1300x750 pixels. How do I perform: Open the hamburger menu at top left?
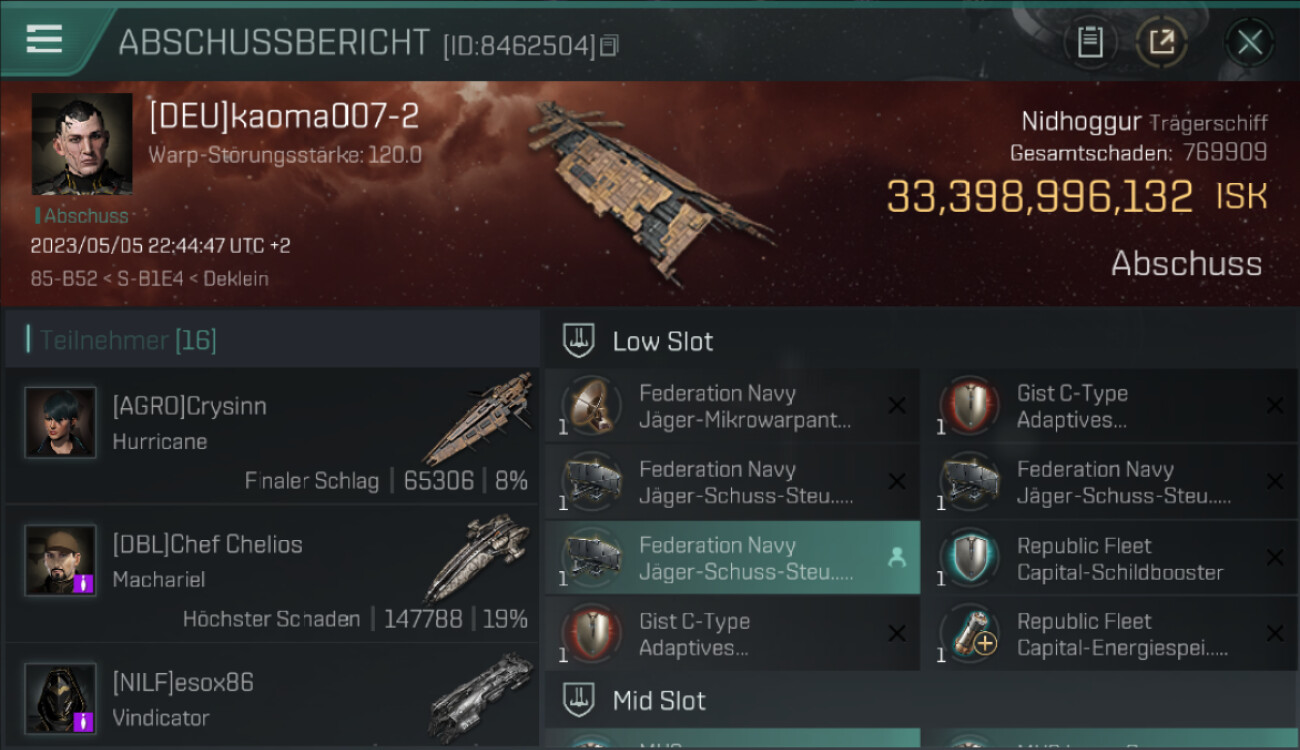(44, 40)
